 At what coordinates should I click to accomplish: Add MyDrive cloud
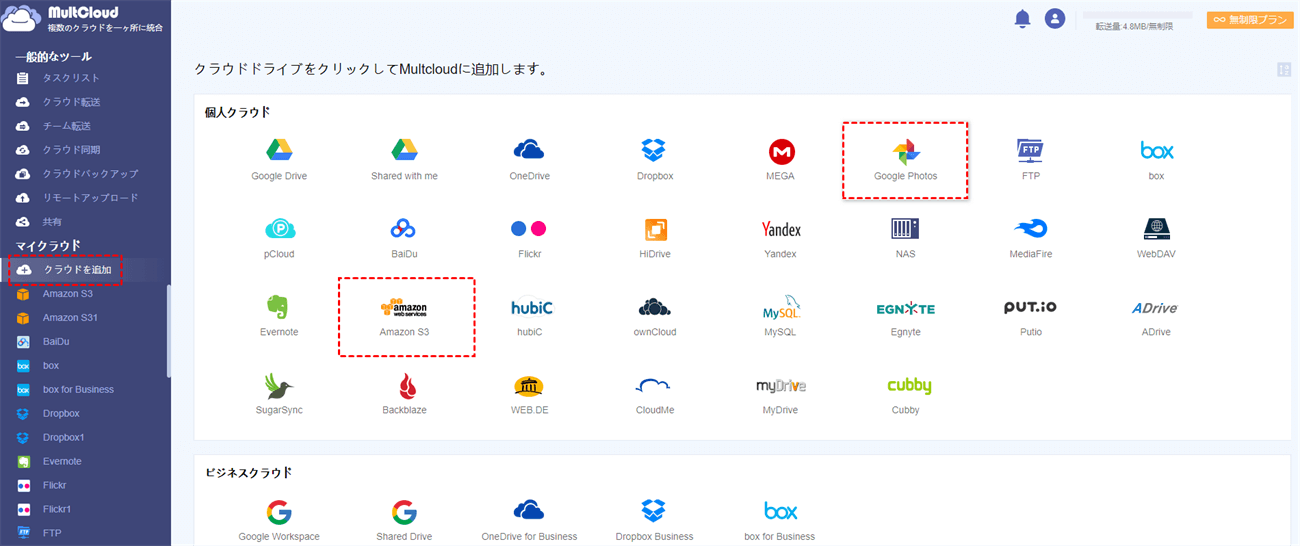[x=781, y=394]
